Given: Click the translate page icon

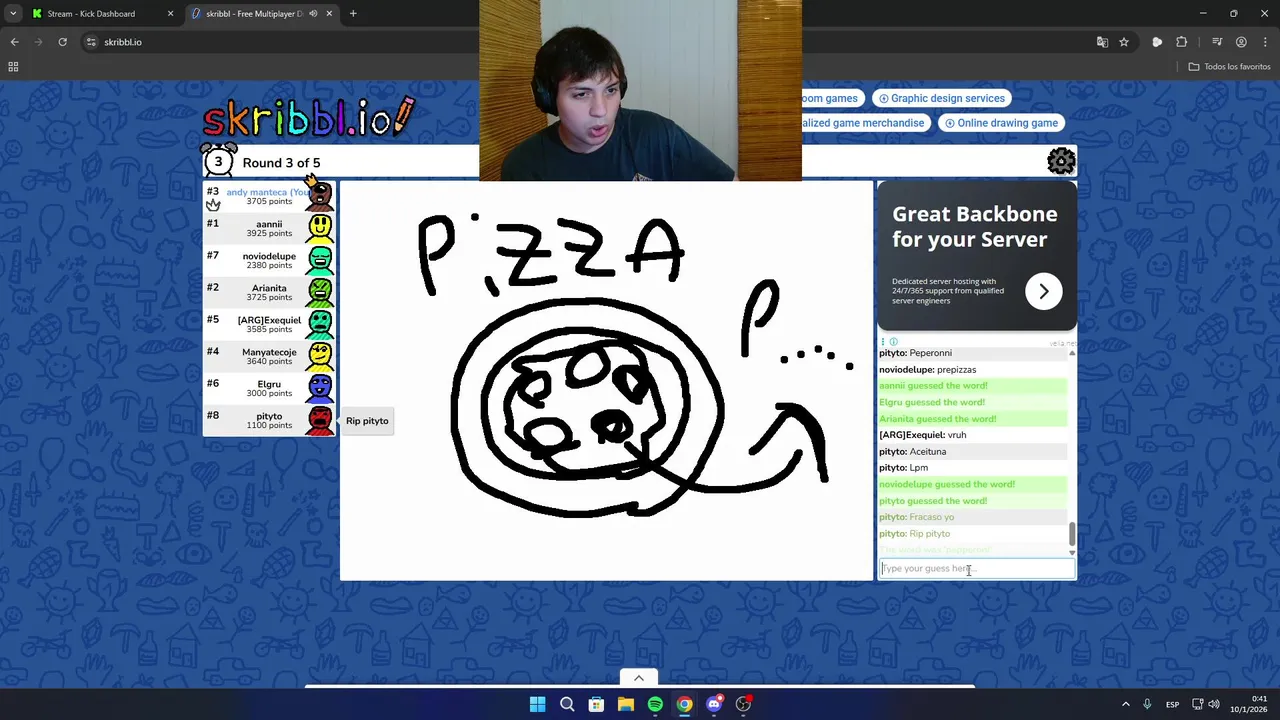Looking at the screenshot, I should click(x=1102, y=42).
